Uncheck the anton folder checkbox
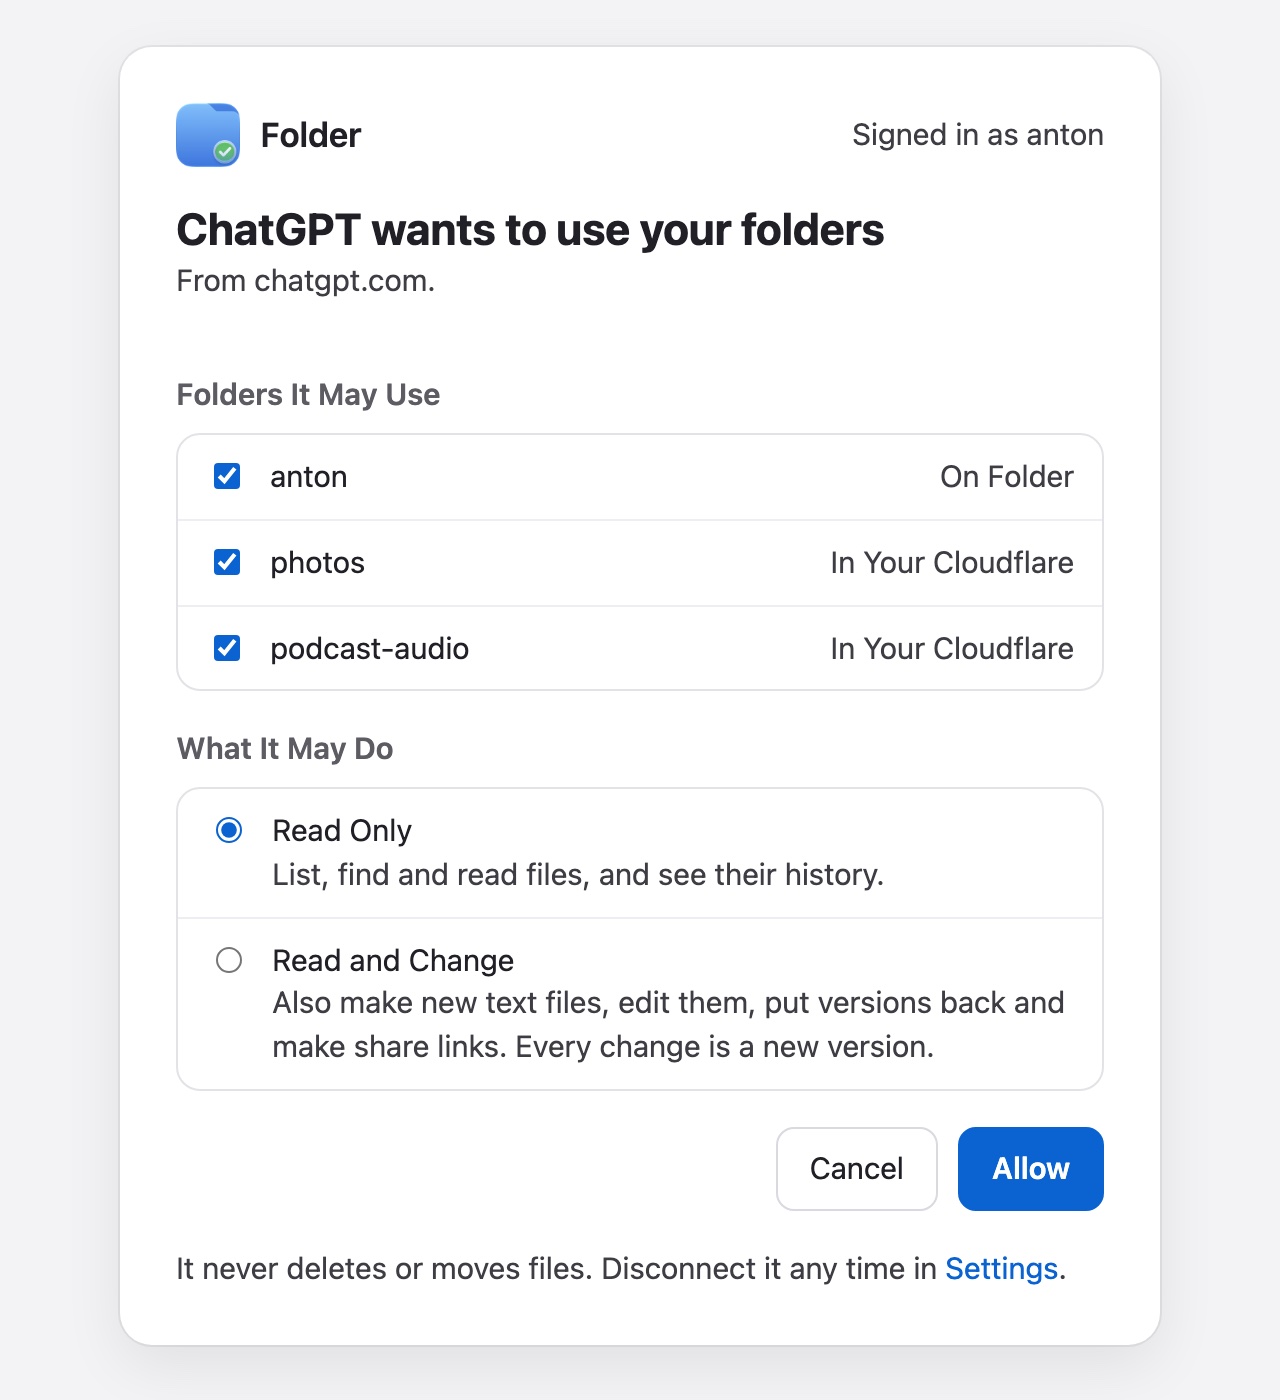Viewport: 1280px width, 1400px height. [227, 476]
